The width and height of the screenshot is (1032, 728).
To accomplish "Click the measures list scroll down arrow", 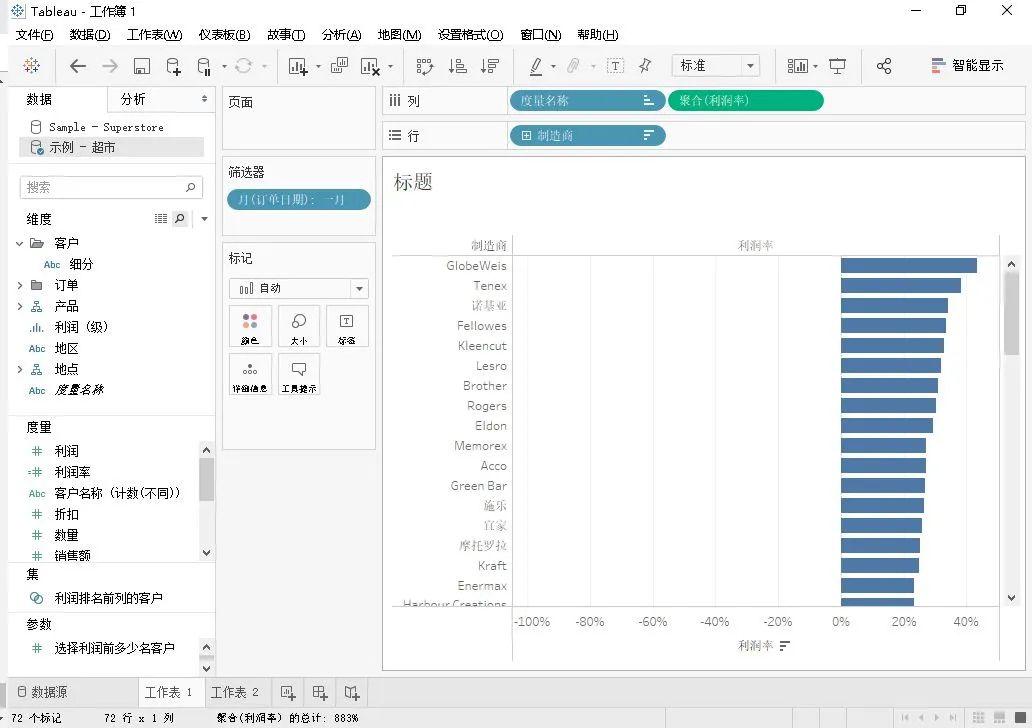I will [x=207, y=553].
